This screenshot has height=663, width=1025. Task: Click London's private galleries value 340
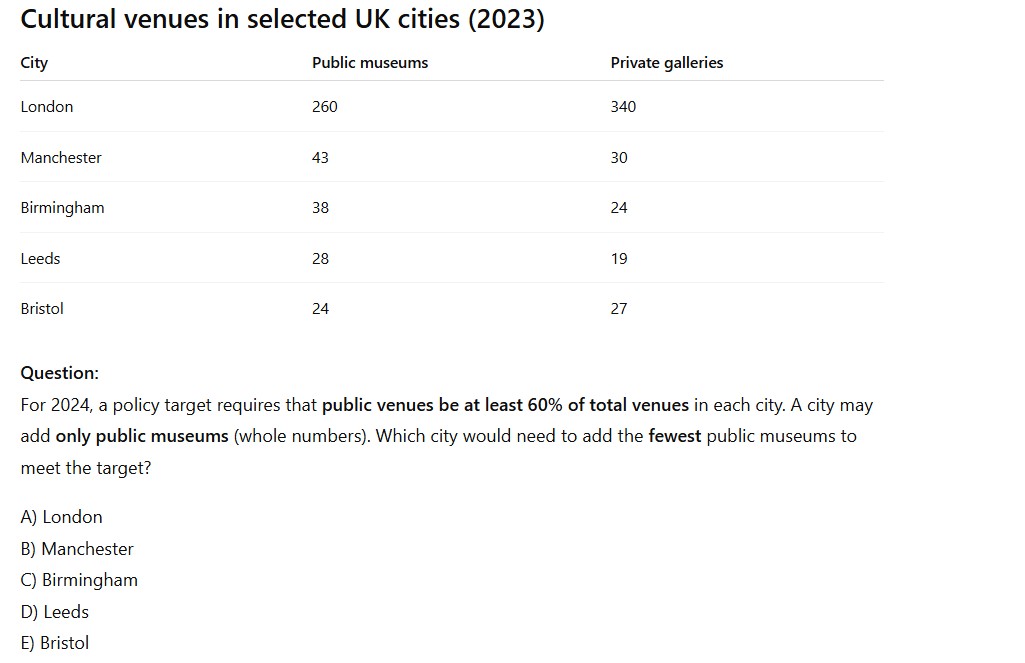(623, 107)
